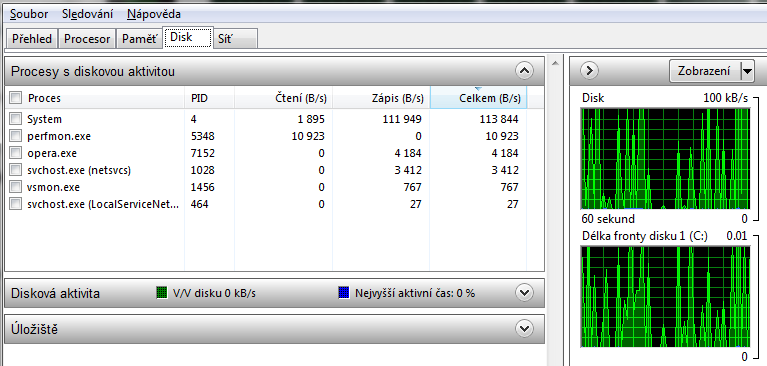Image resolution: width=767 pixels, height=366 pixels.
Task: Switch to the Síť tab
Action: [236, 39]
